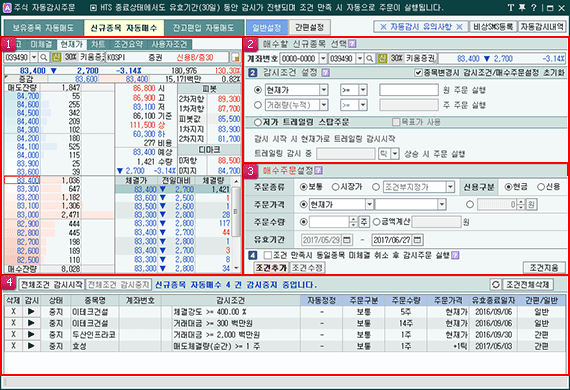Click the pin icon in the title bar
The image size is (570, 390).
[522, 8]
